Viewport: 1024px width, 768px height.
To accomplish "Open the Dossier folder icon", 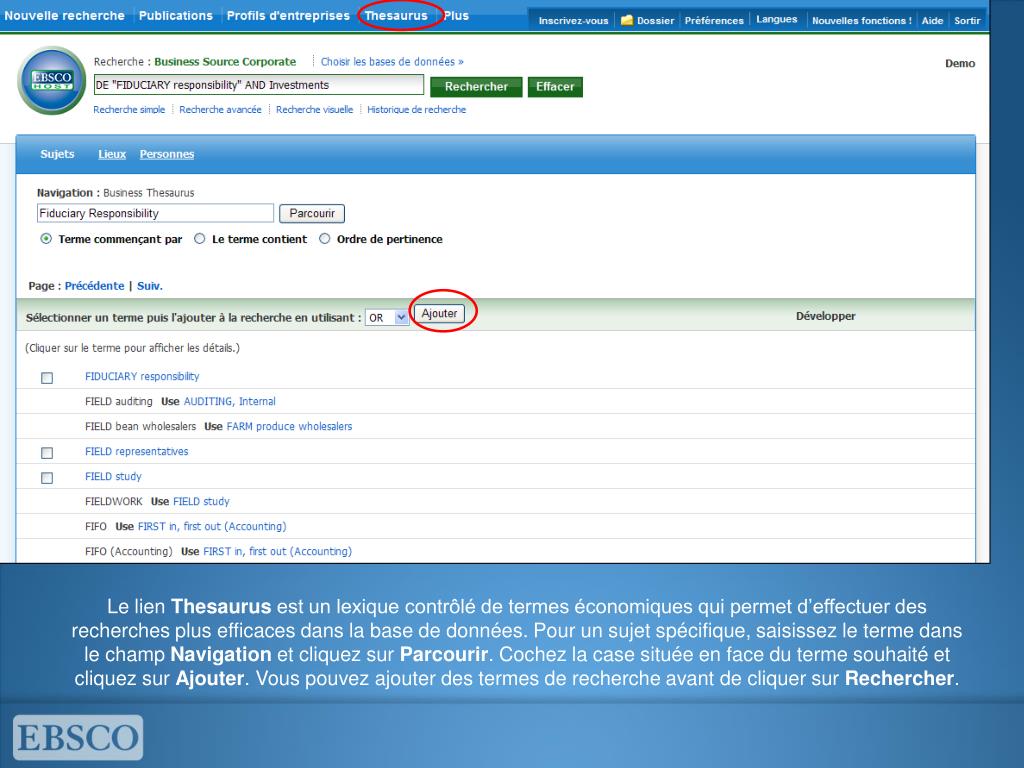I will [x=626, y=20].
